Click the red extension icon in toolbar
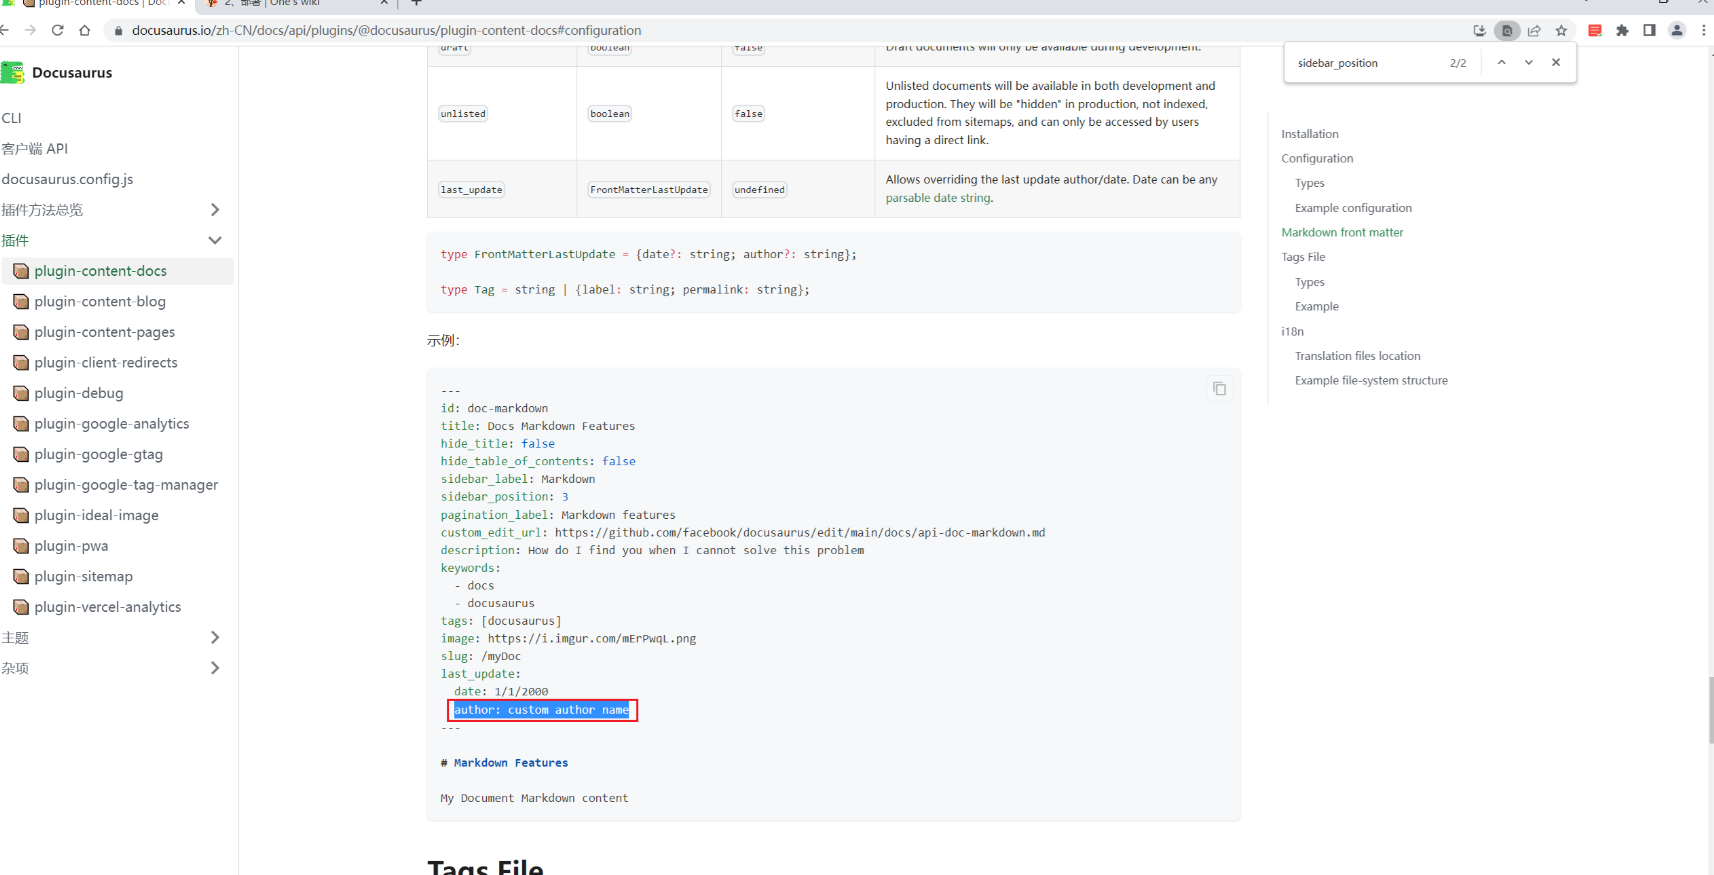Screen dimensions: 1714x875 pos(1595,31)
